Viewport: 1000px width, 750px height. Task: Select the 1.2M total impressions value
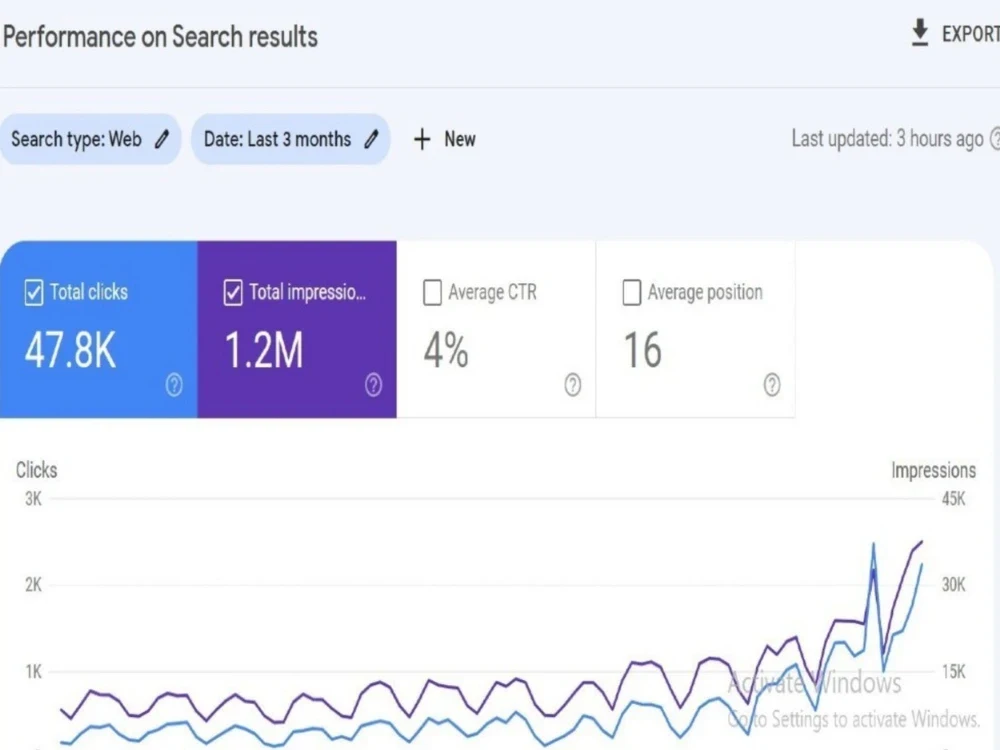tap(264, 350)
